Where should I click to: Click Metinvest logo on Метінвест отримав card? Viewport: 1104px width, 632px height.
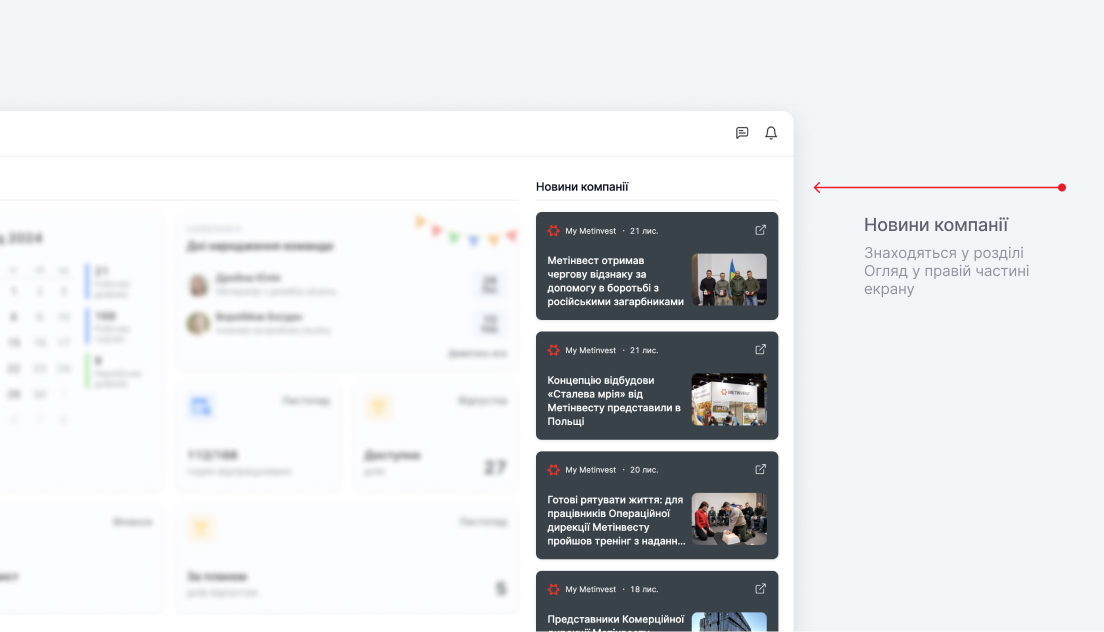[553, 231]
